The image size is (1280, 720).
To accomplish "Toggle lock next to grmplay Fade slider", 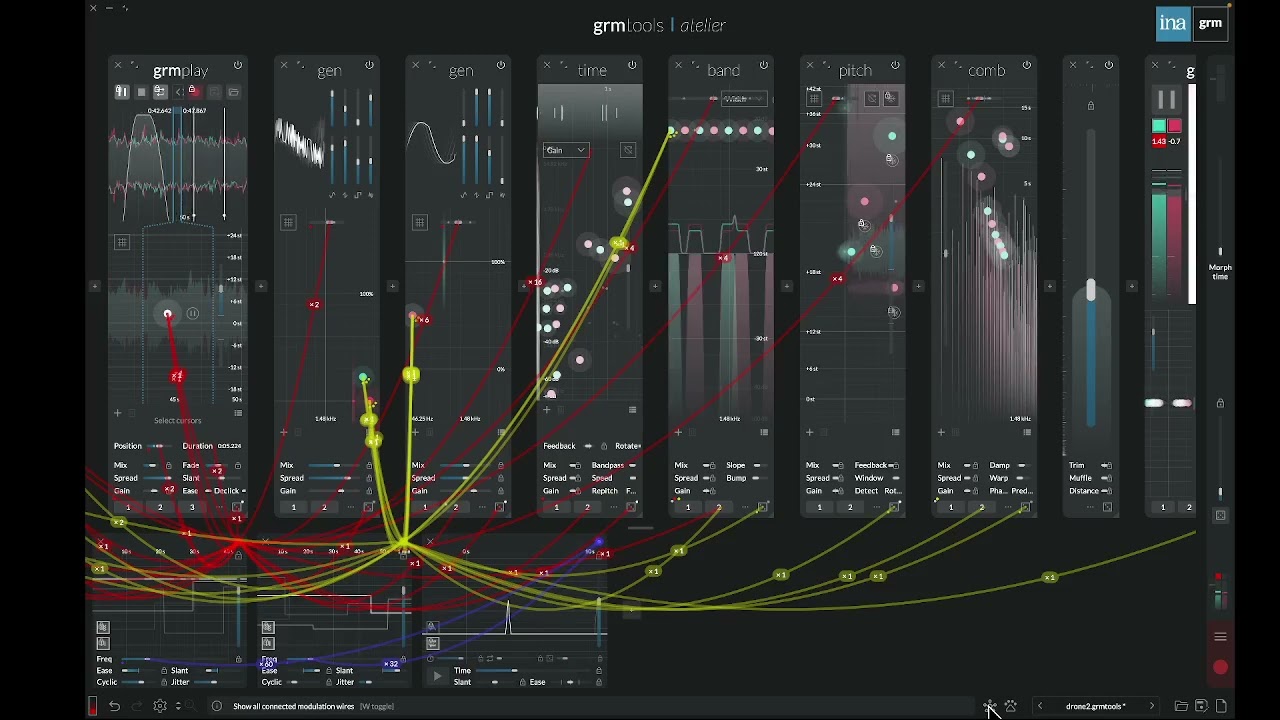I will (238, 466).
